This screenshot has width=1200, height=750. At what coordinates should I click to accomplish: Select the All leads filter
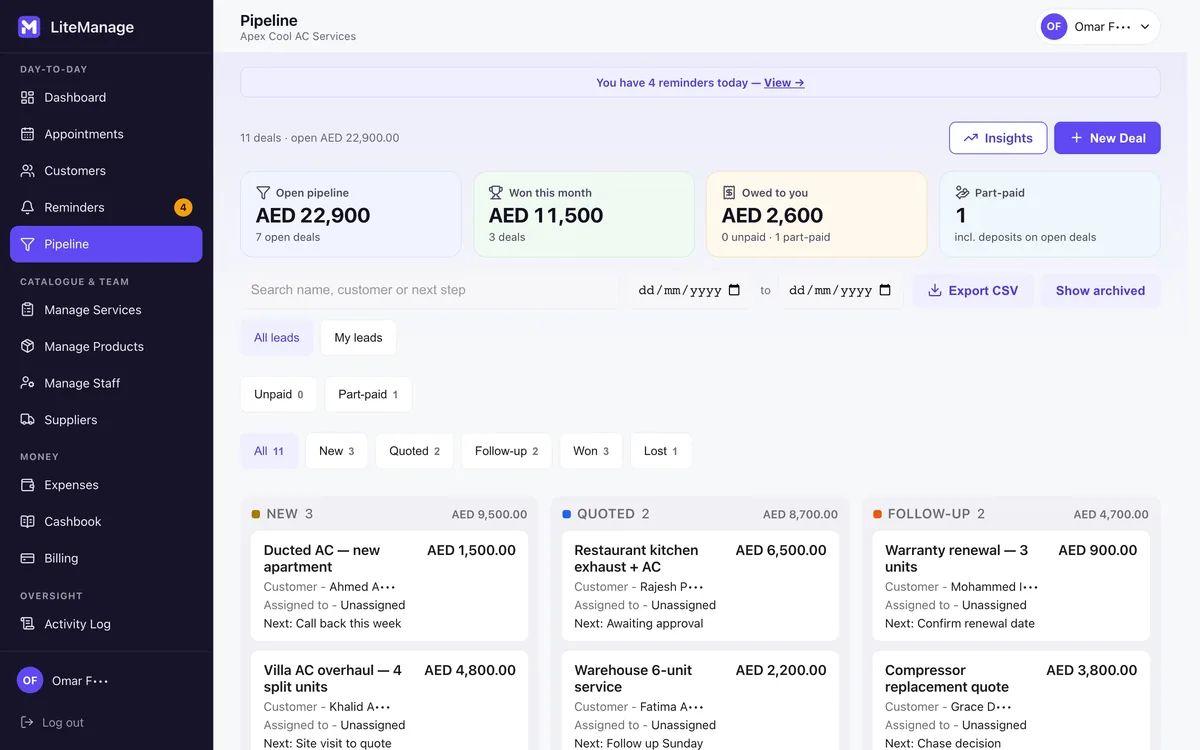[277, 338]
